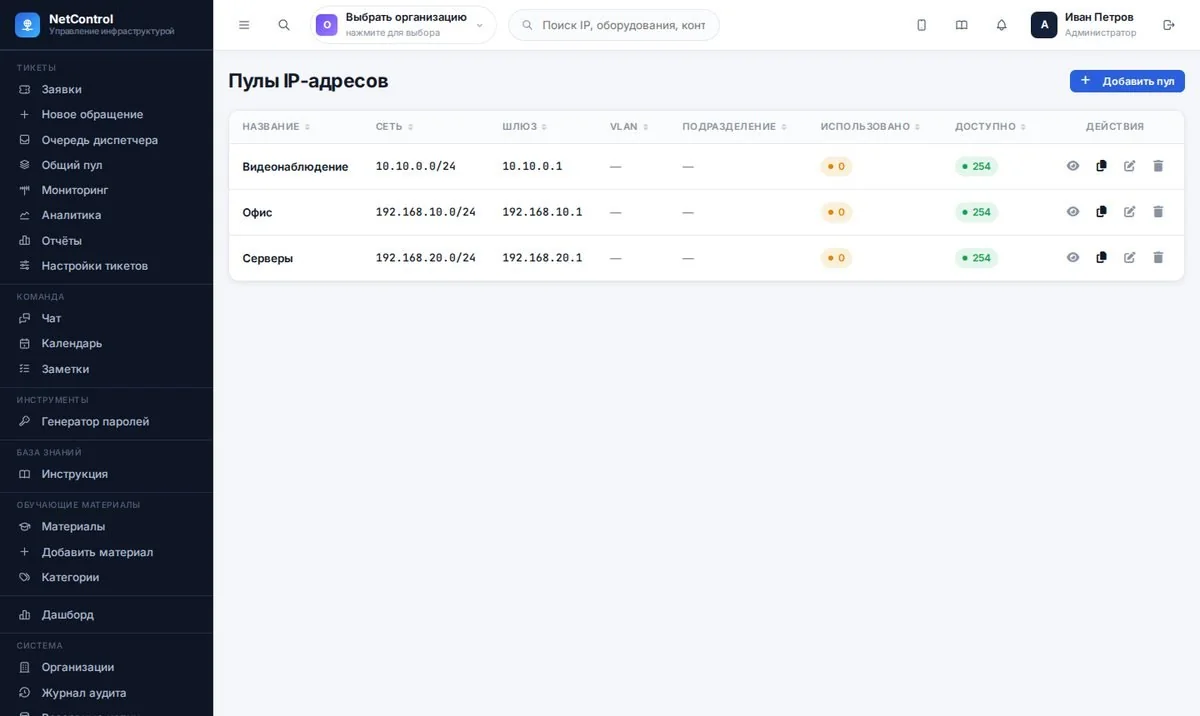Image resolution: width=1200 pixels, height=716 pixels.
Task: Sort the table by Доступно column
Action: coord(990,127)
